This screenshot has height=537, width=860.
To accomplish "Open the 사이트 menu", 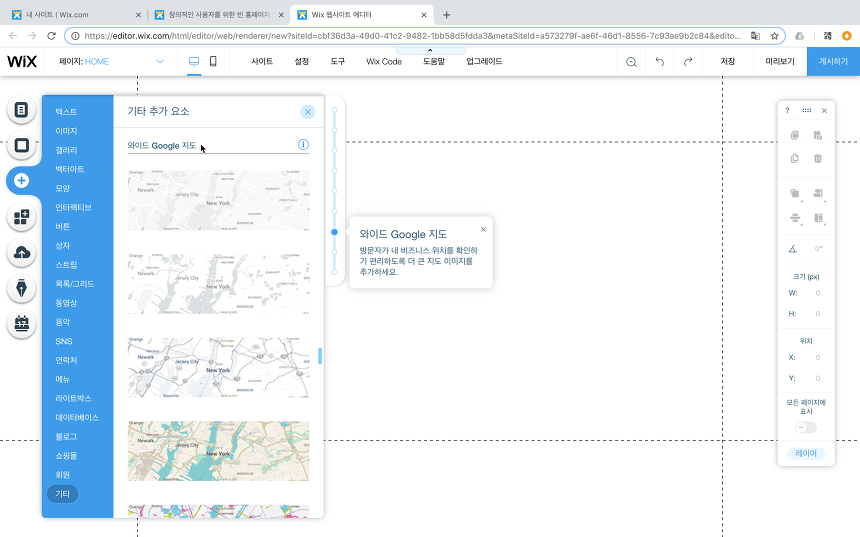I will point(262,61).
